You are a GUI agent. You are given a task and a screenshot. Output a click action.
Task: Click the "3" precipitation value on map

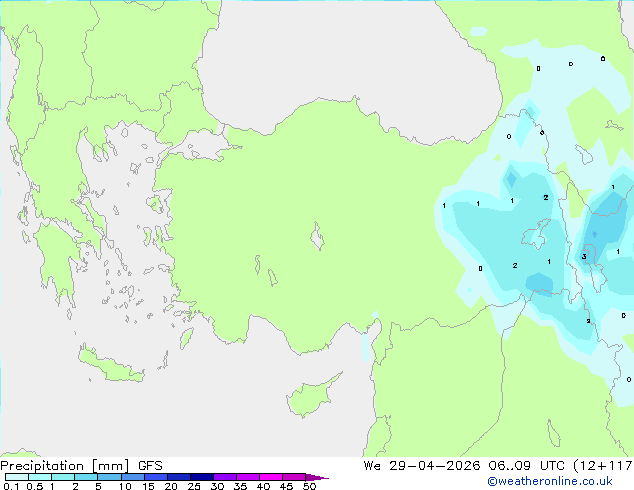click(584, 257)
